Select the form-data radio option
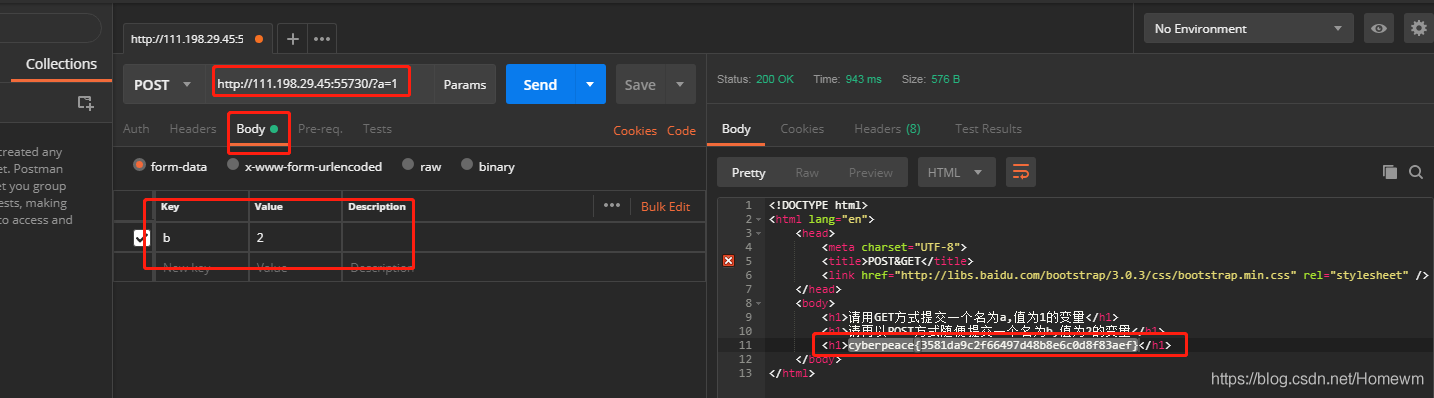 pyautogui.click(x=139, y=166)
